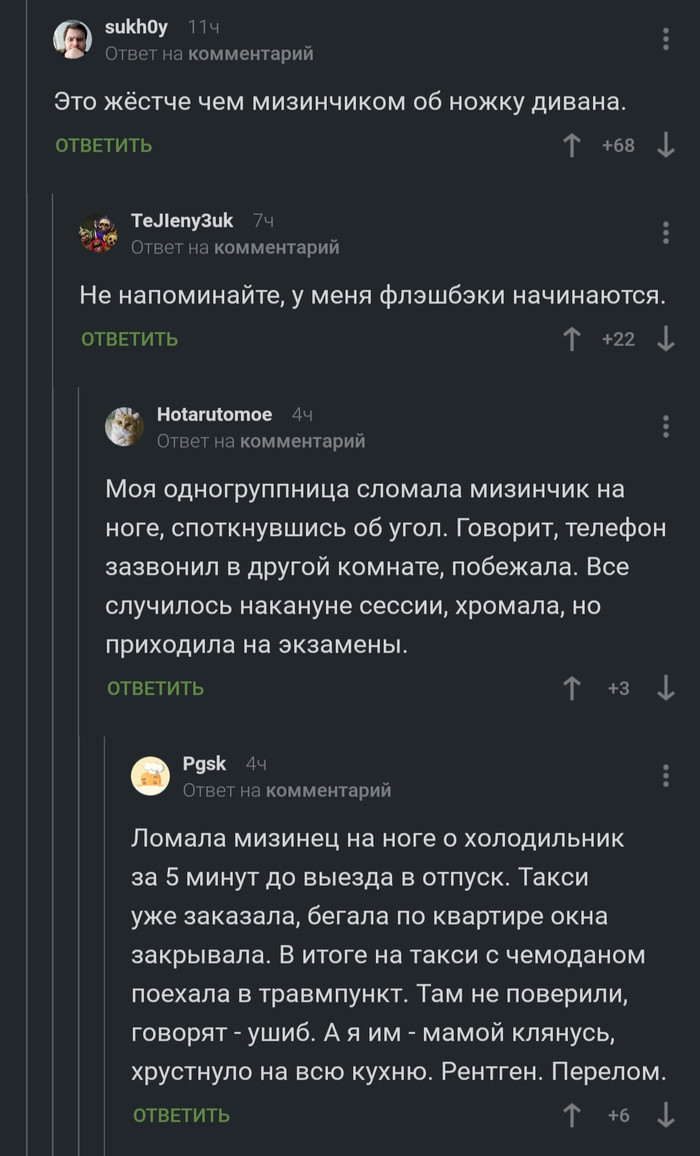
Task: Upvote Pgsk's comment
Action: (572, 1115)
